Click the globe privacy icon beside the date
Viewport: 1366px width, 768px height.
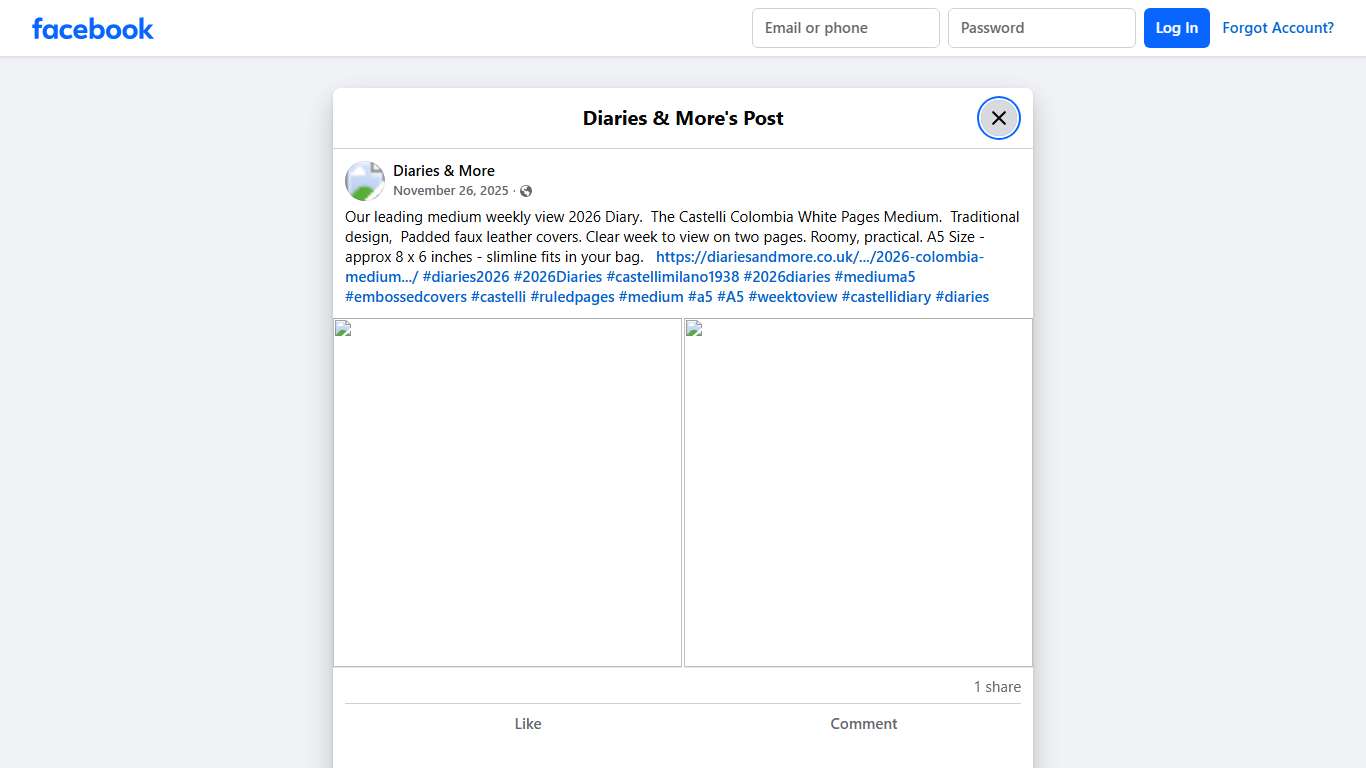525,190
